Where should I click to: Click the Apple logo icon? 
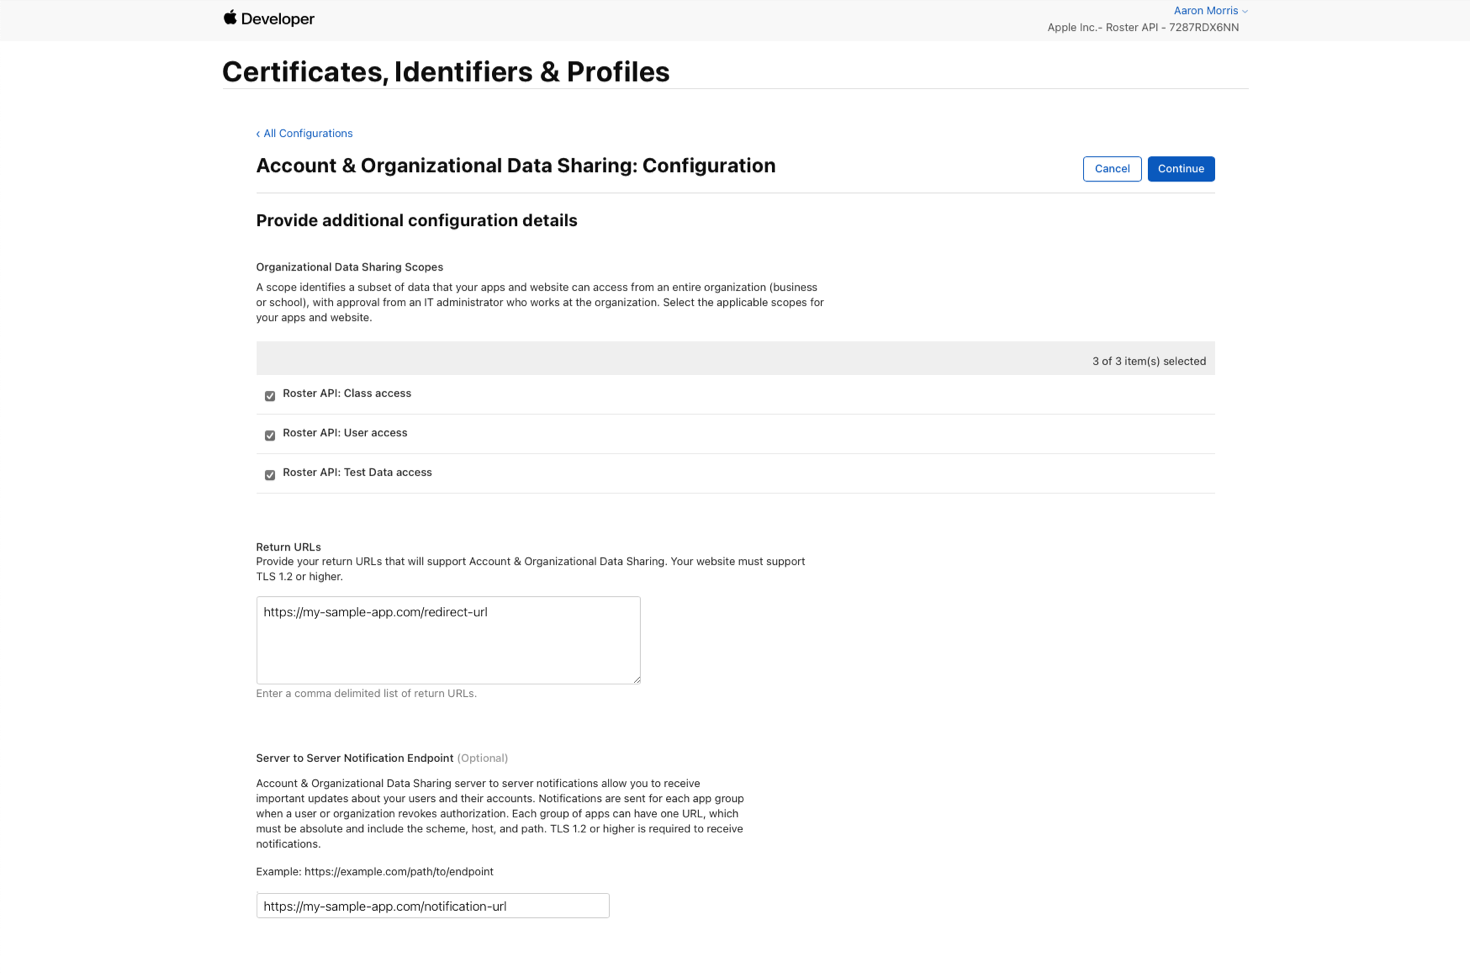[x=230, y=18]
